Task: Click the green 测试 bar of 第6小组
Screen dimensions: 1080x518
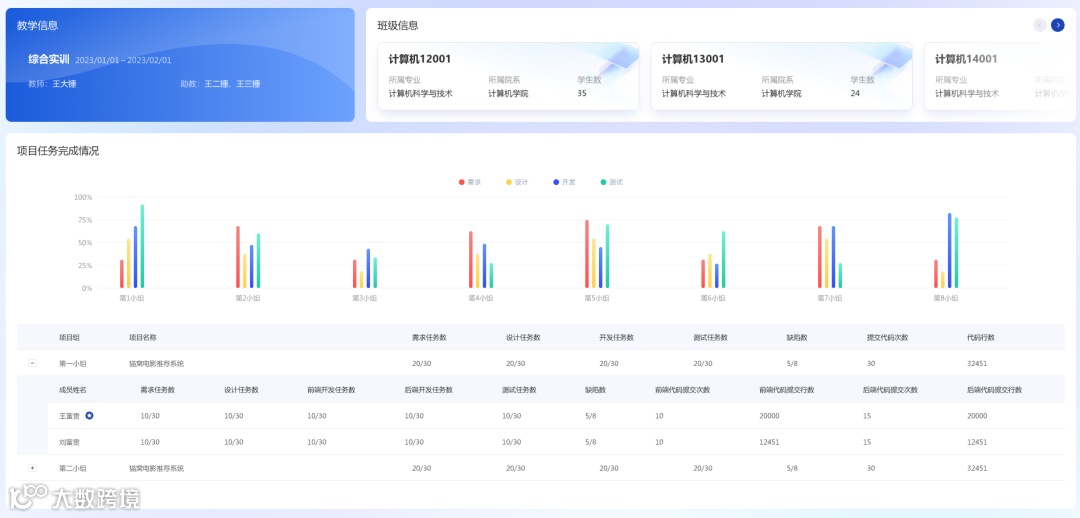Action: point(723,260)
